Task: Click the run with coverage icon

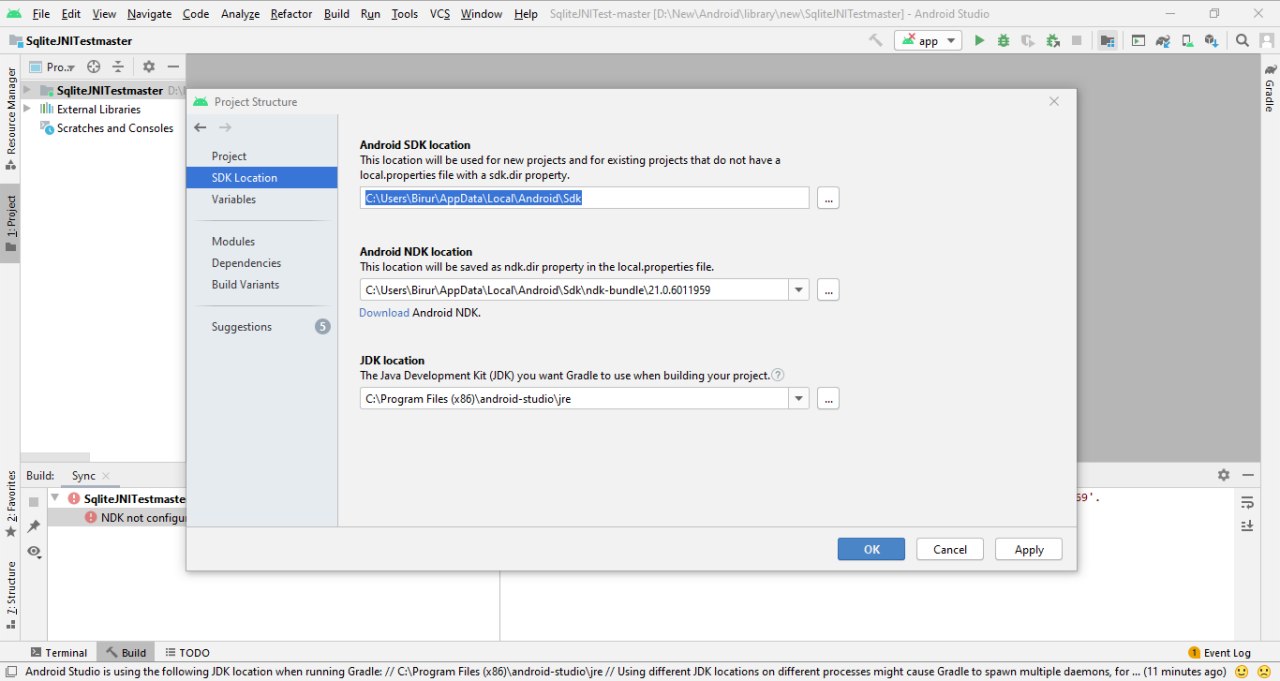Action: [x=1027, y=41]
